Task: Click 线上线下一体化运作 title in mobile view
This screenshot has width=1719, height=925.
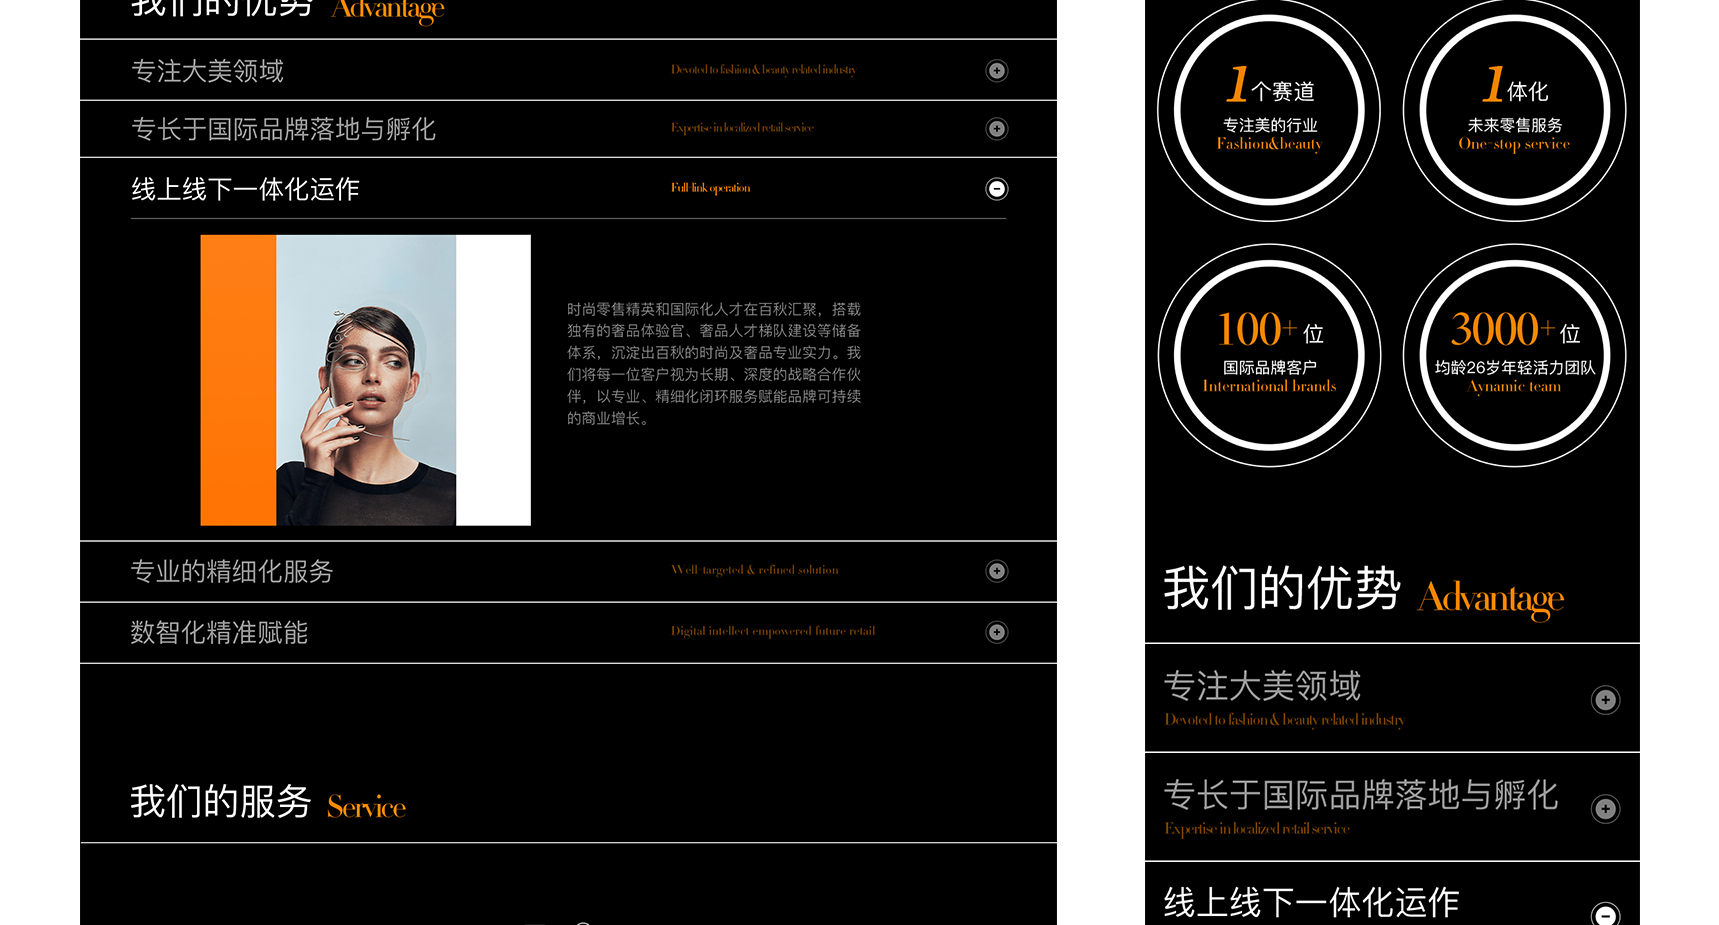Action: (1312, 903)
